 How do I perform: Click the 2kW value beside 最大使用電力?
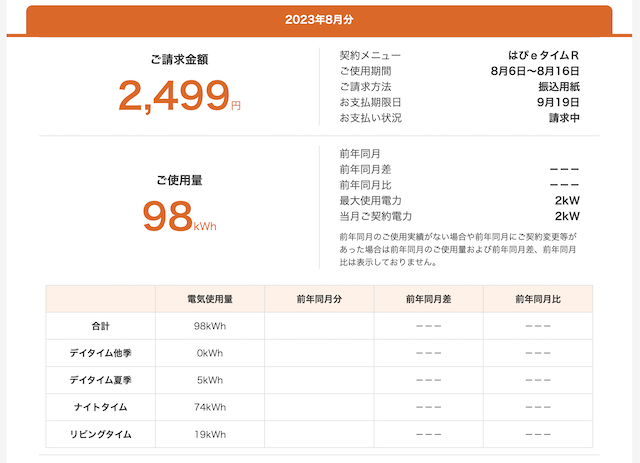point(567,200)
